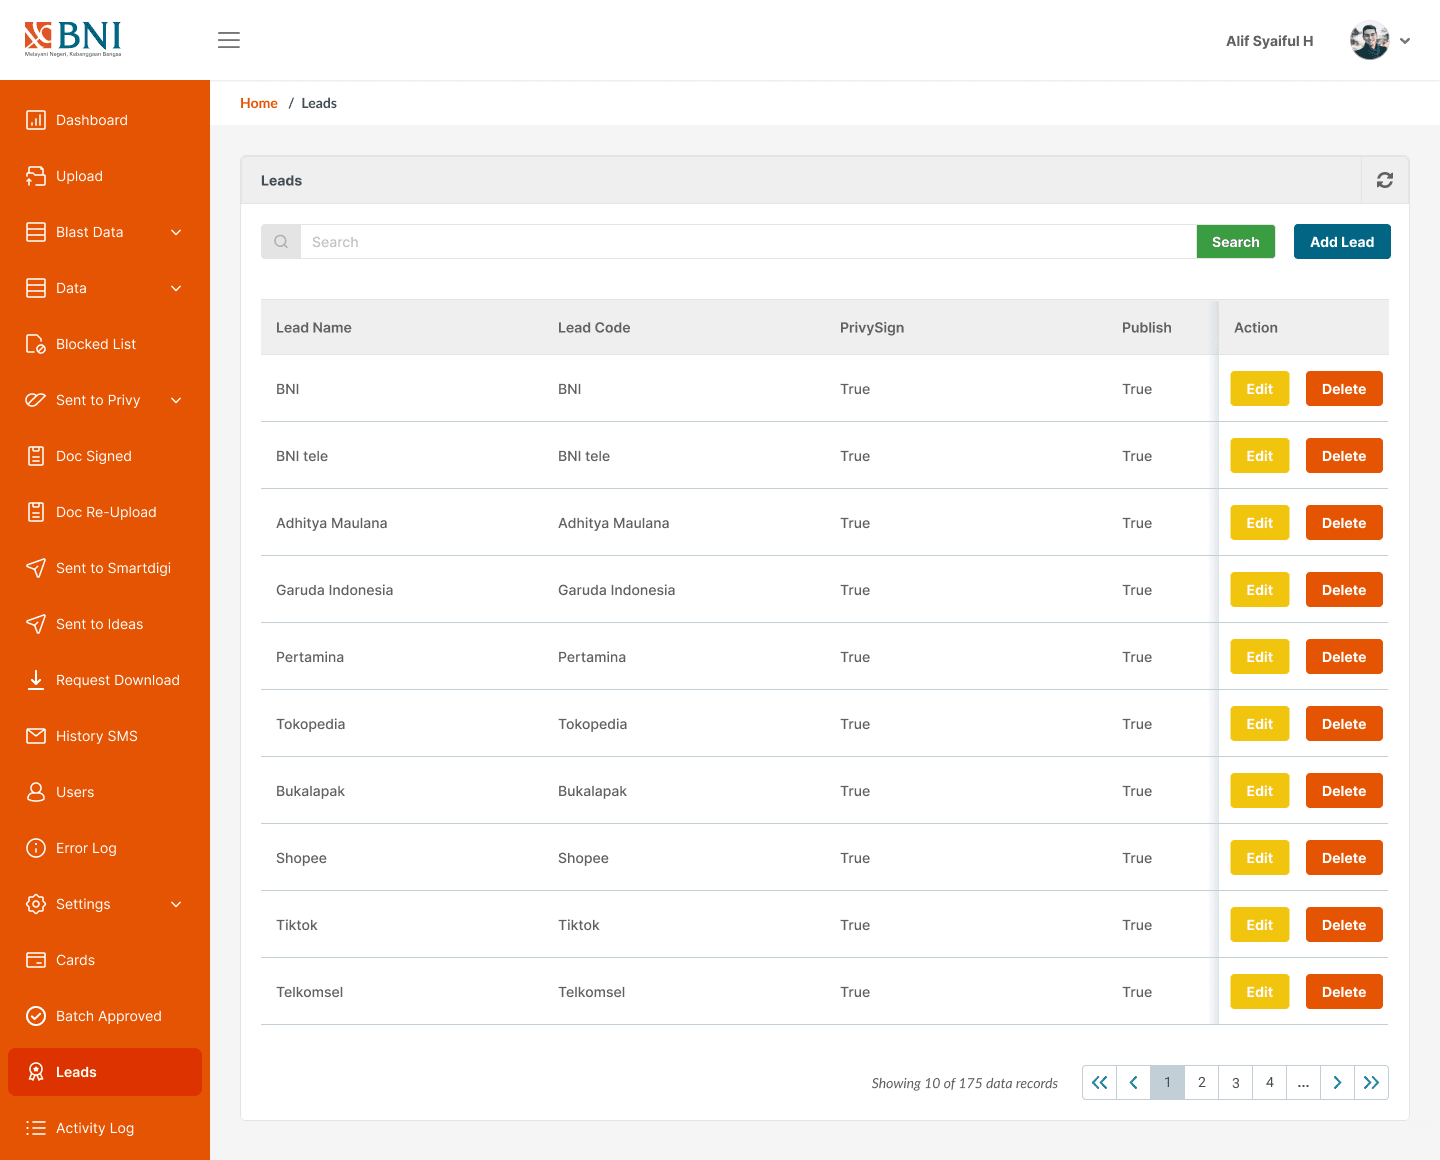This screenshot has width=1440, height=1160.
Task: Delete the Pertamina lead
Action: [x=1344, y=657]
